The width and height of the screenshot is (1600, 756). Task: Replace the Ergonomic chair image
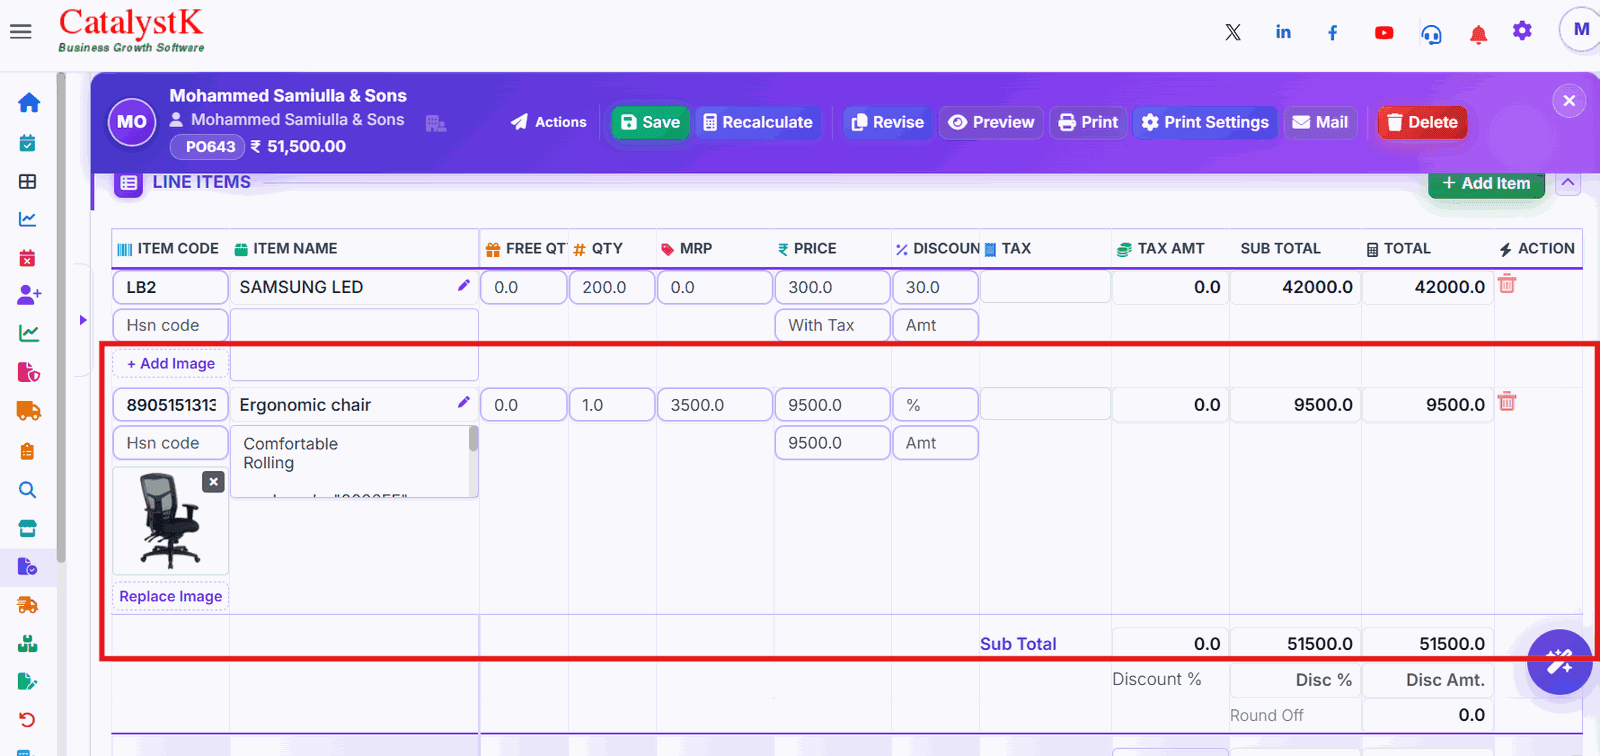[x=171, y=596]
